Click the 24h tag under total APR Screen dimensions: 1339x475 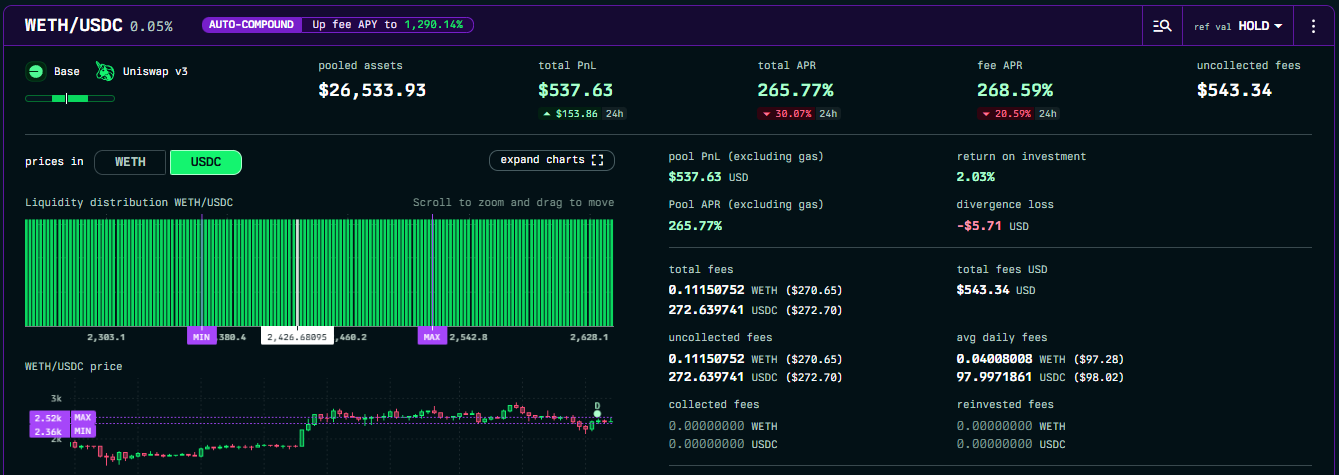828,114
